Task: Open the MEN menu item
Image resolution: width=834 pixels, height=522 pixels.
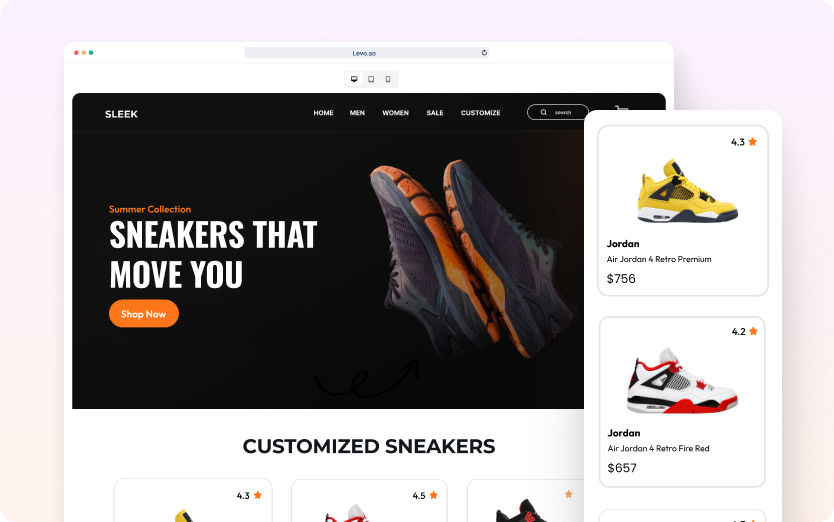Action: [x=357, y=113]
